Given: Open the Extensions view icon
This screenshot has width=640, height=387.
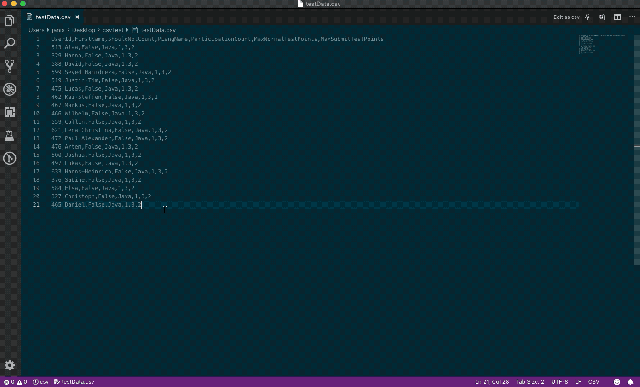Looking at the screenshot, I should (9, 112).
